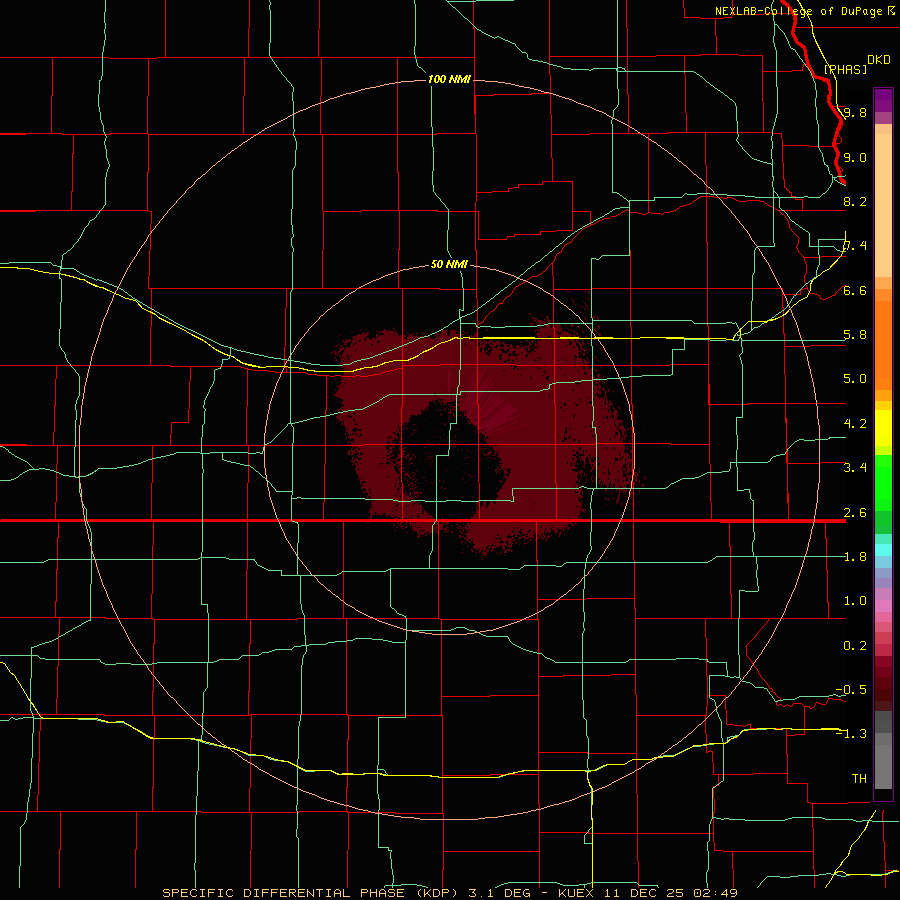Click the 100 NMI range ring label
Viewport: 900px width, 900px height.
pyautogui.click(x=449, y=79)
